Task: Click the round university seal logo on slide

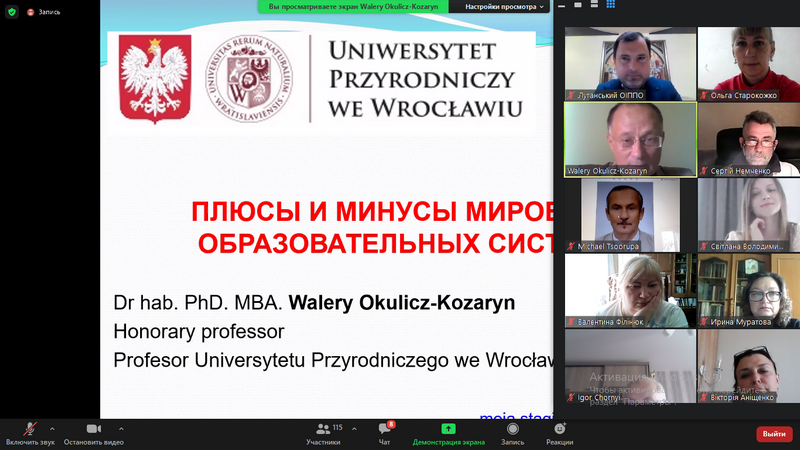Action: point(249,79)
